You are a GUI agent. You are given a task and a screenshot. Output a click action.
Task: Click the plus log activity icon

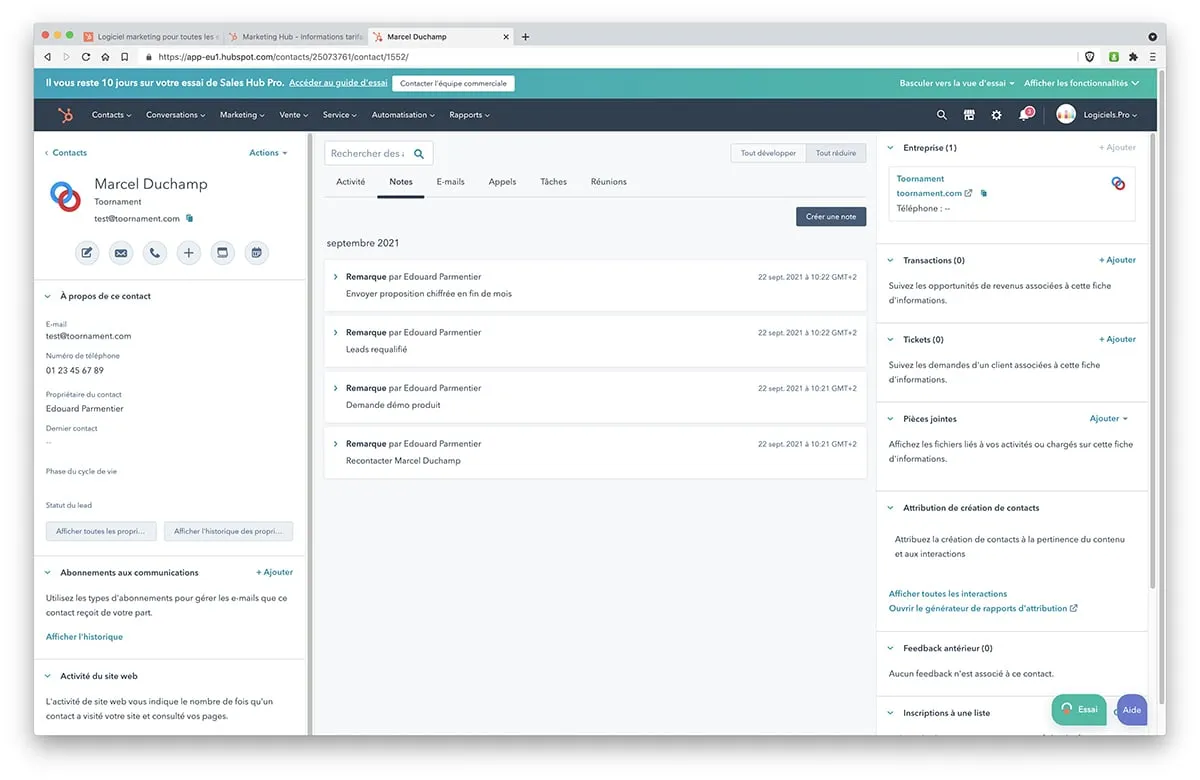(x=189, y=253)
